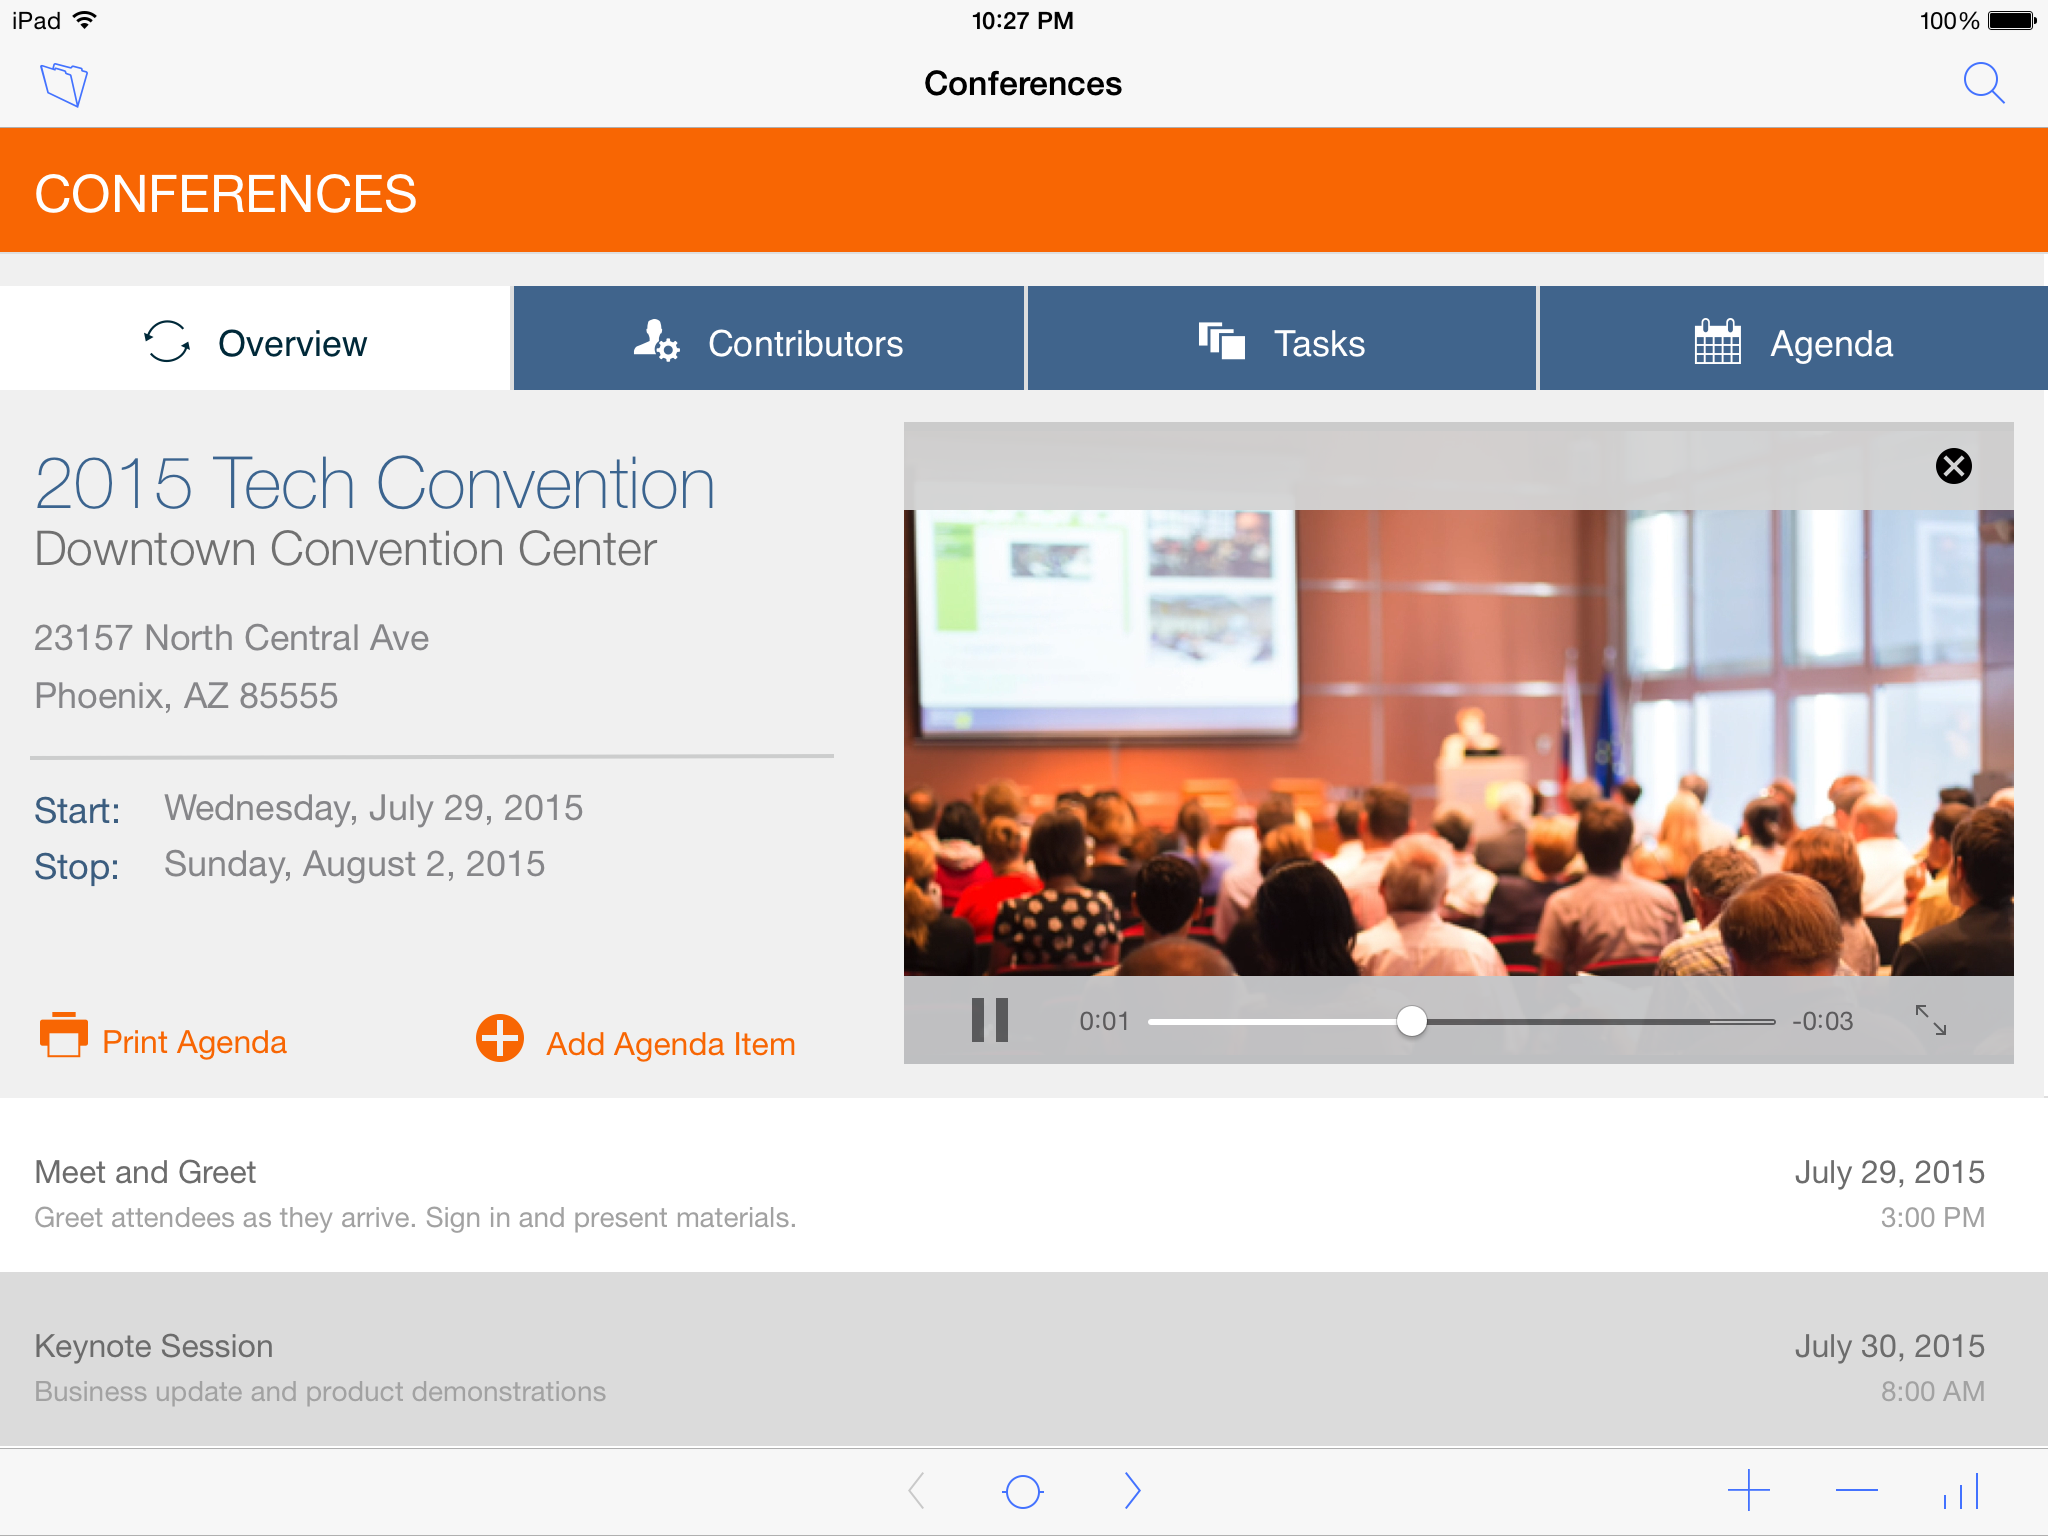Screen dimensions: 2048x1536
Task: Delete record minus icon
Action: [1856, 1491]
